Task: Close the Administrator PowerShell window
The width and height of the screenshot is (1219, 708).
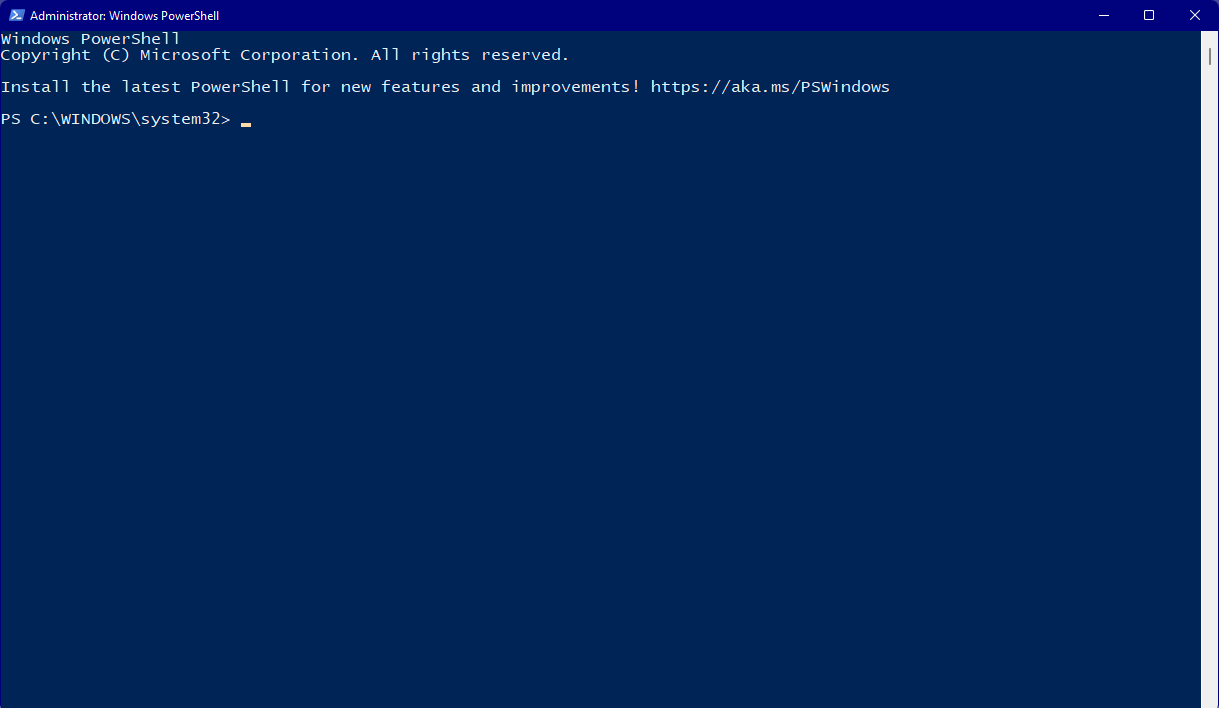Action: point(1195,15)
